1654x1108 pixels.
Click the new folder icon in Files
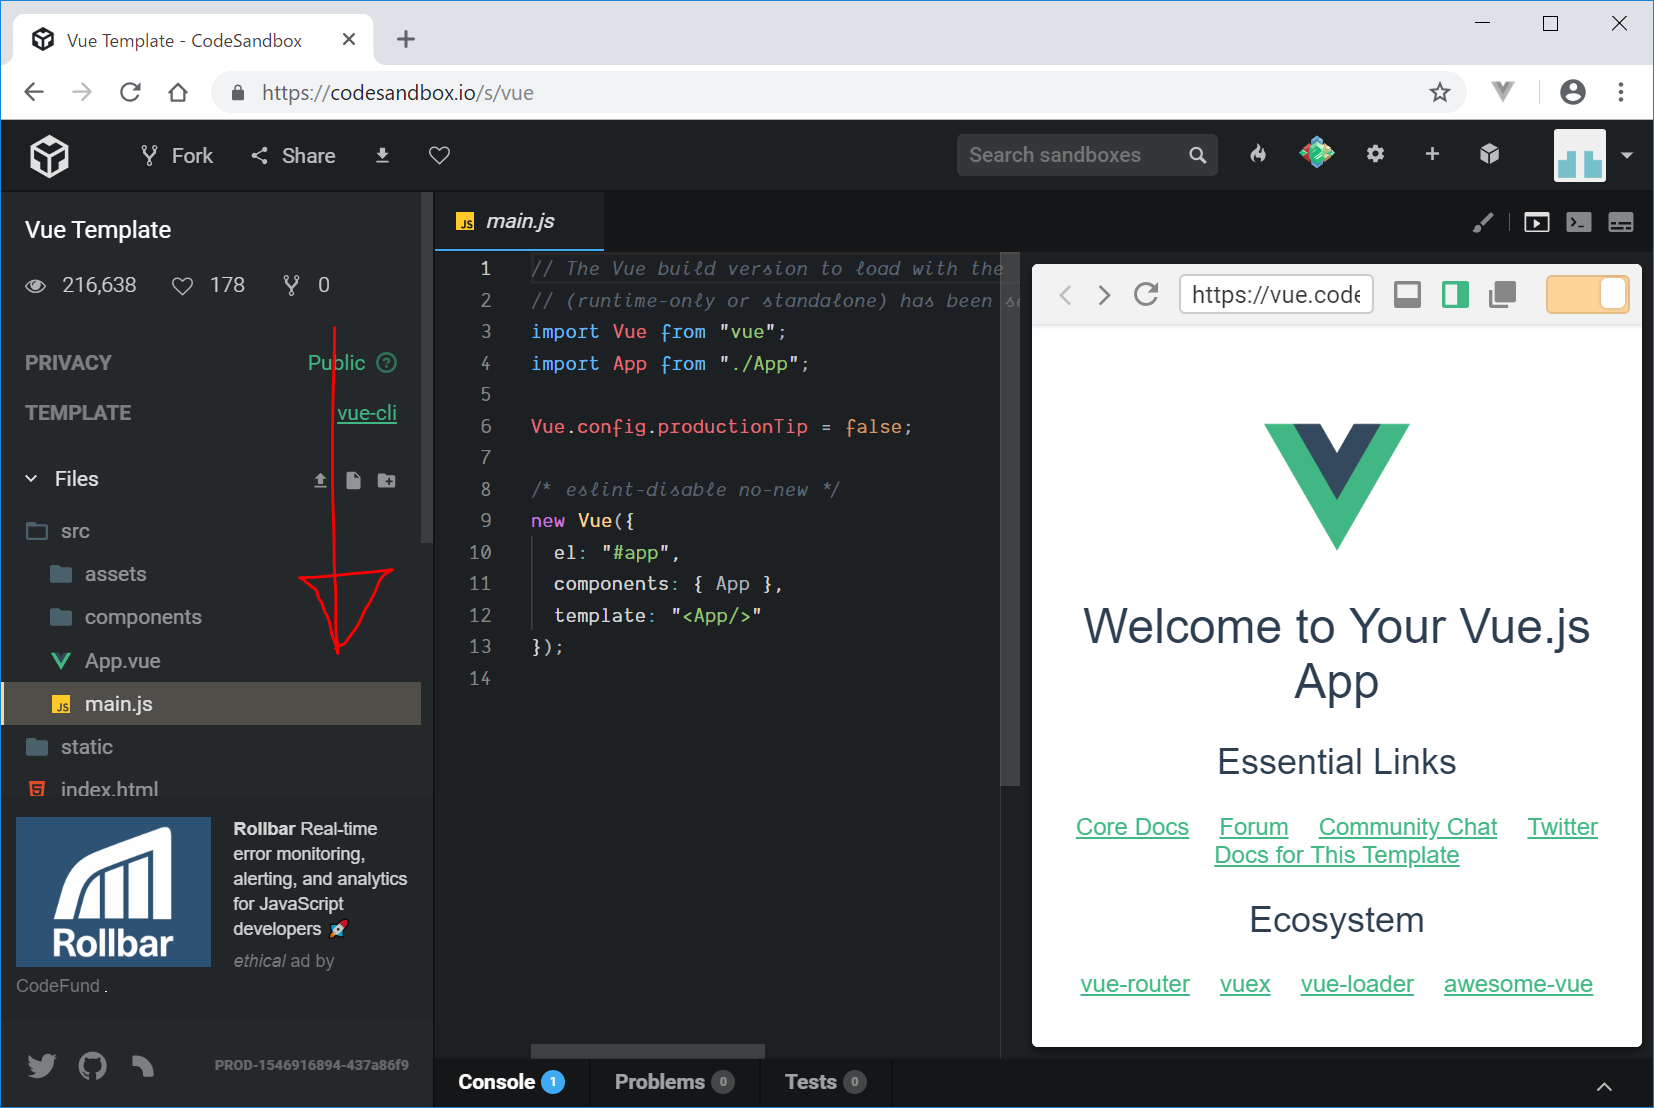[x=386, y=480]
